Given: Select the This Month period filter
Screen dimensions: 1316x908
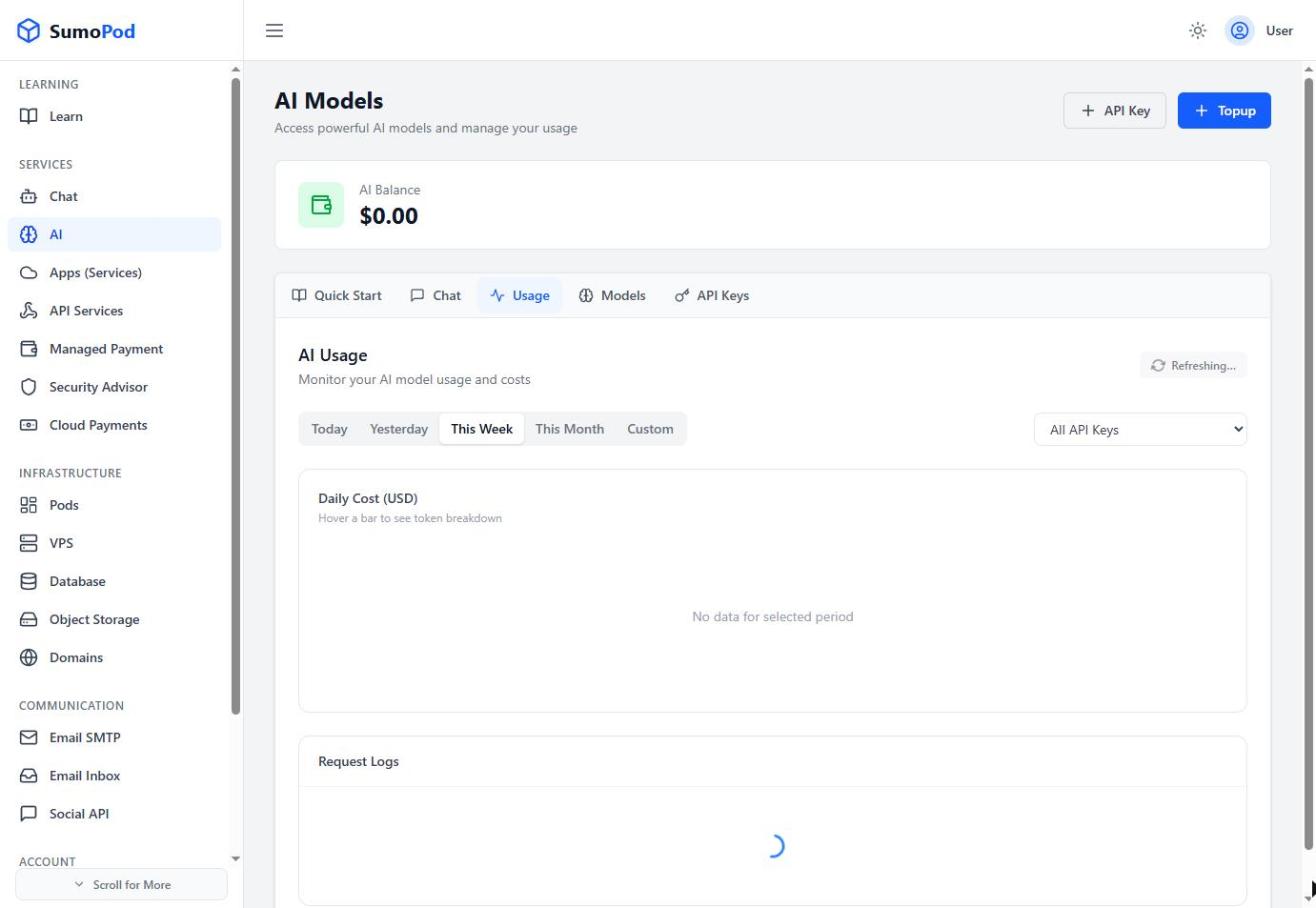Looking at the screenshot, I should point(570,429).
